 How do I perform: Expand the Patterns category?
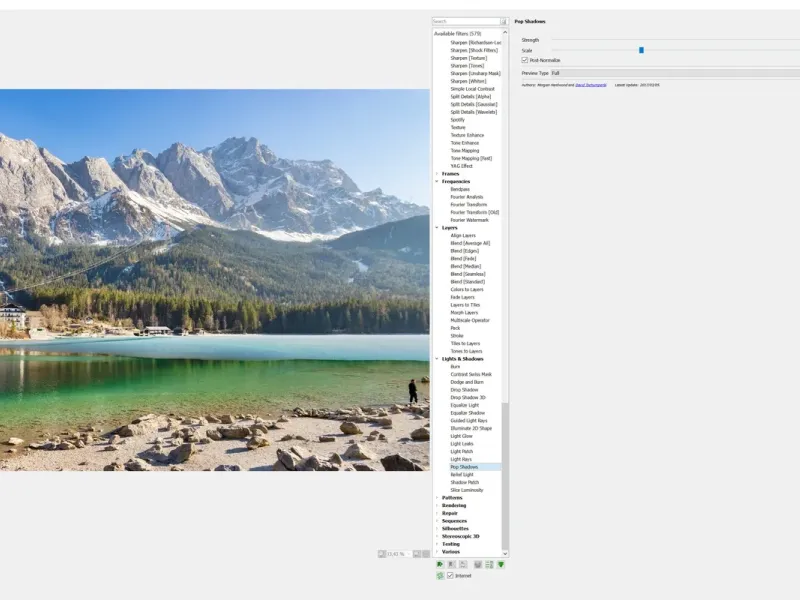click(437, 497)
